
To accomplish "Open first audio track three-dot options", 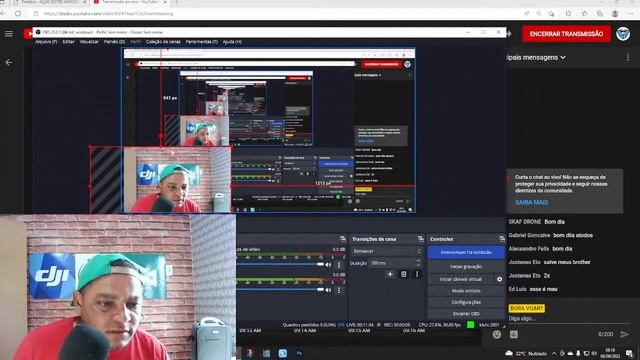I will [x=339, y=265].
